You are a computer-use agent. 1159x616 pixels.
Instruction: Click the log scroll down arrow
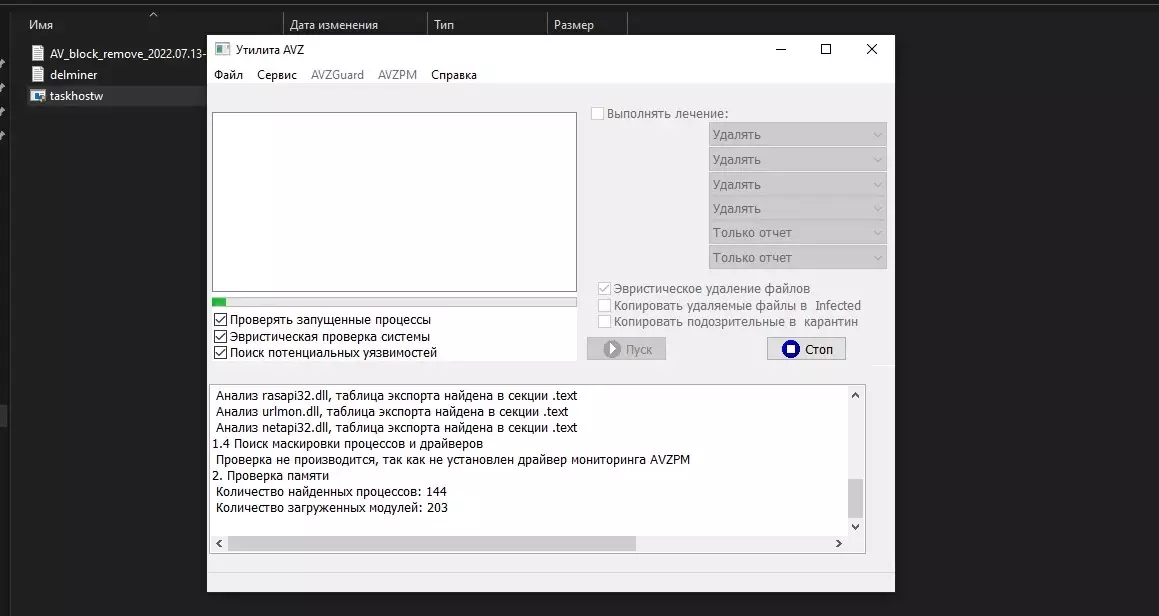click(x=855, y=527)
